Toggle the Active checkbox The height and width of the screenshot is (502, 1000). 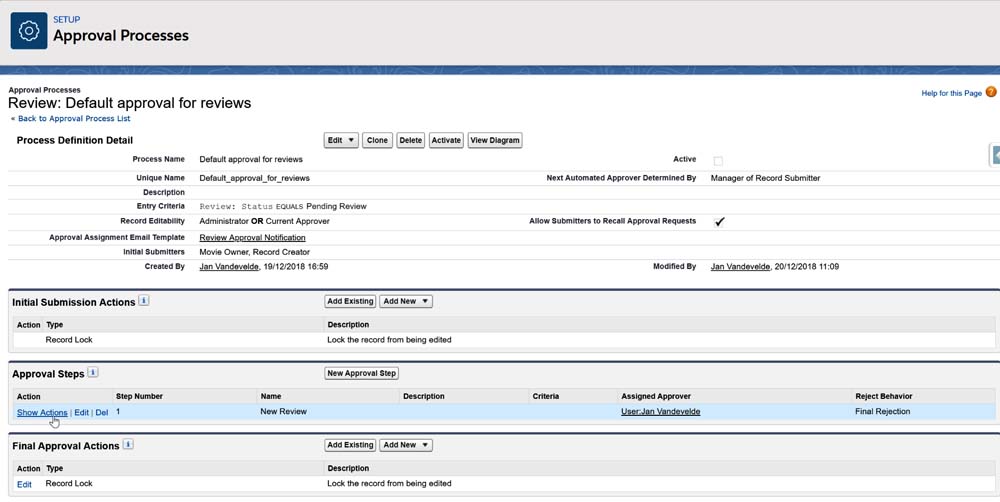click(718, 160)
